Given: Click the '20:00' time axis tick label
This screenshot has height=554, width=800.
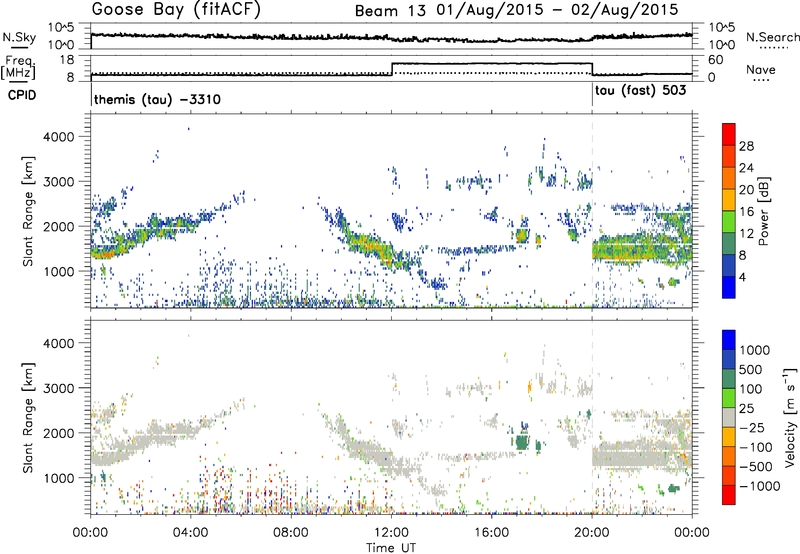Looking at the screenshot, I should 592,533.
